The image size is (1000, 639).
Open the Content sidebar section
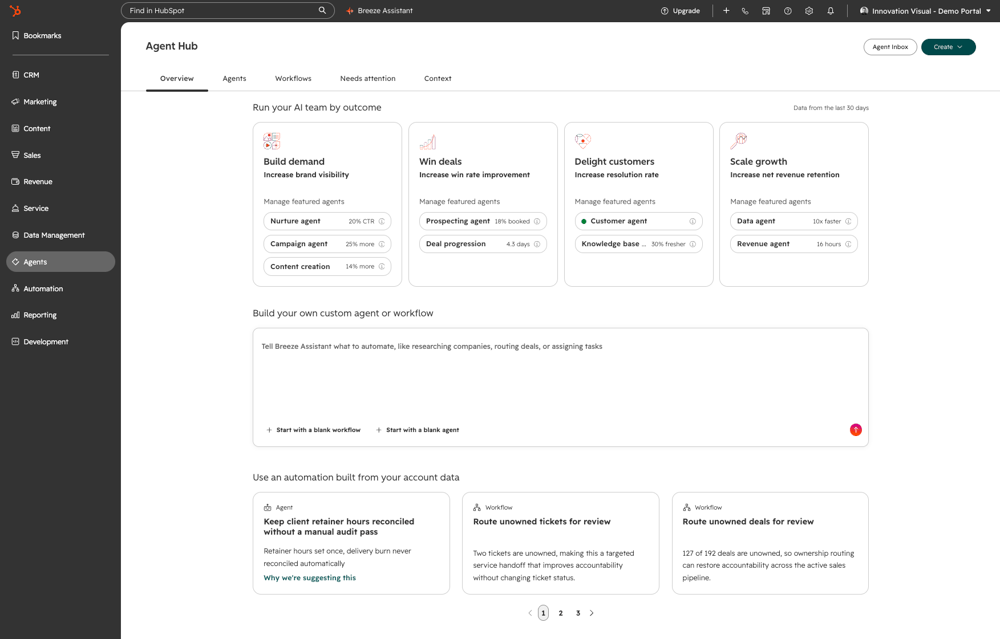(x=31, y=129)
